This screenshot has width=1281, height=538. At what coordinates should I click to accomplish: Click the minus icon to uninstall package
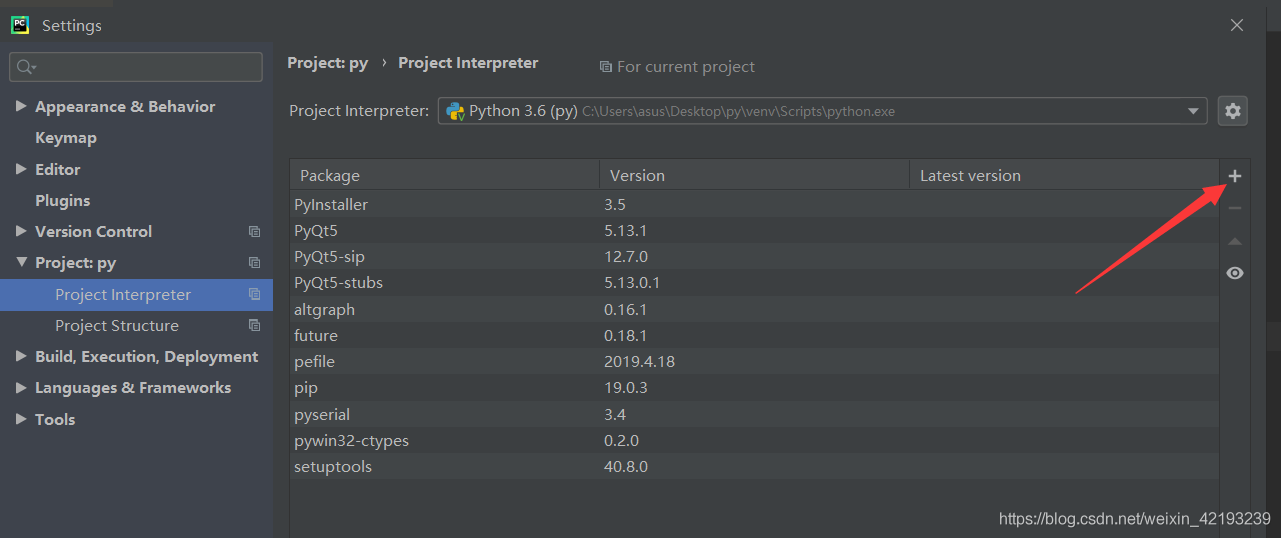pos(1235,208)
